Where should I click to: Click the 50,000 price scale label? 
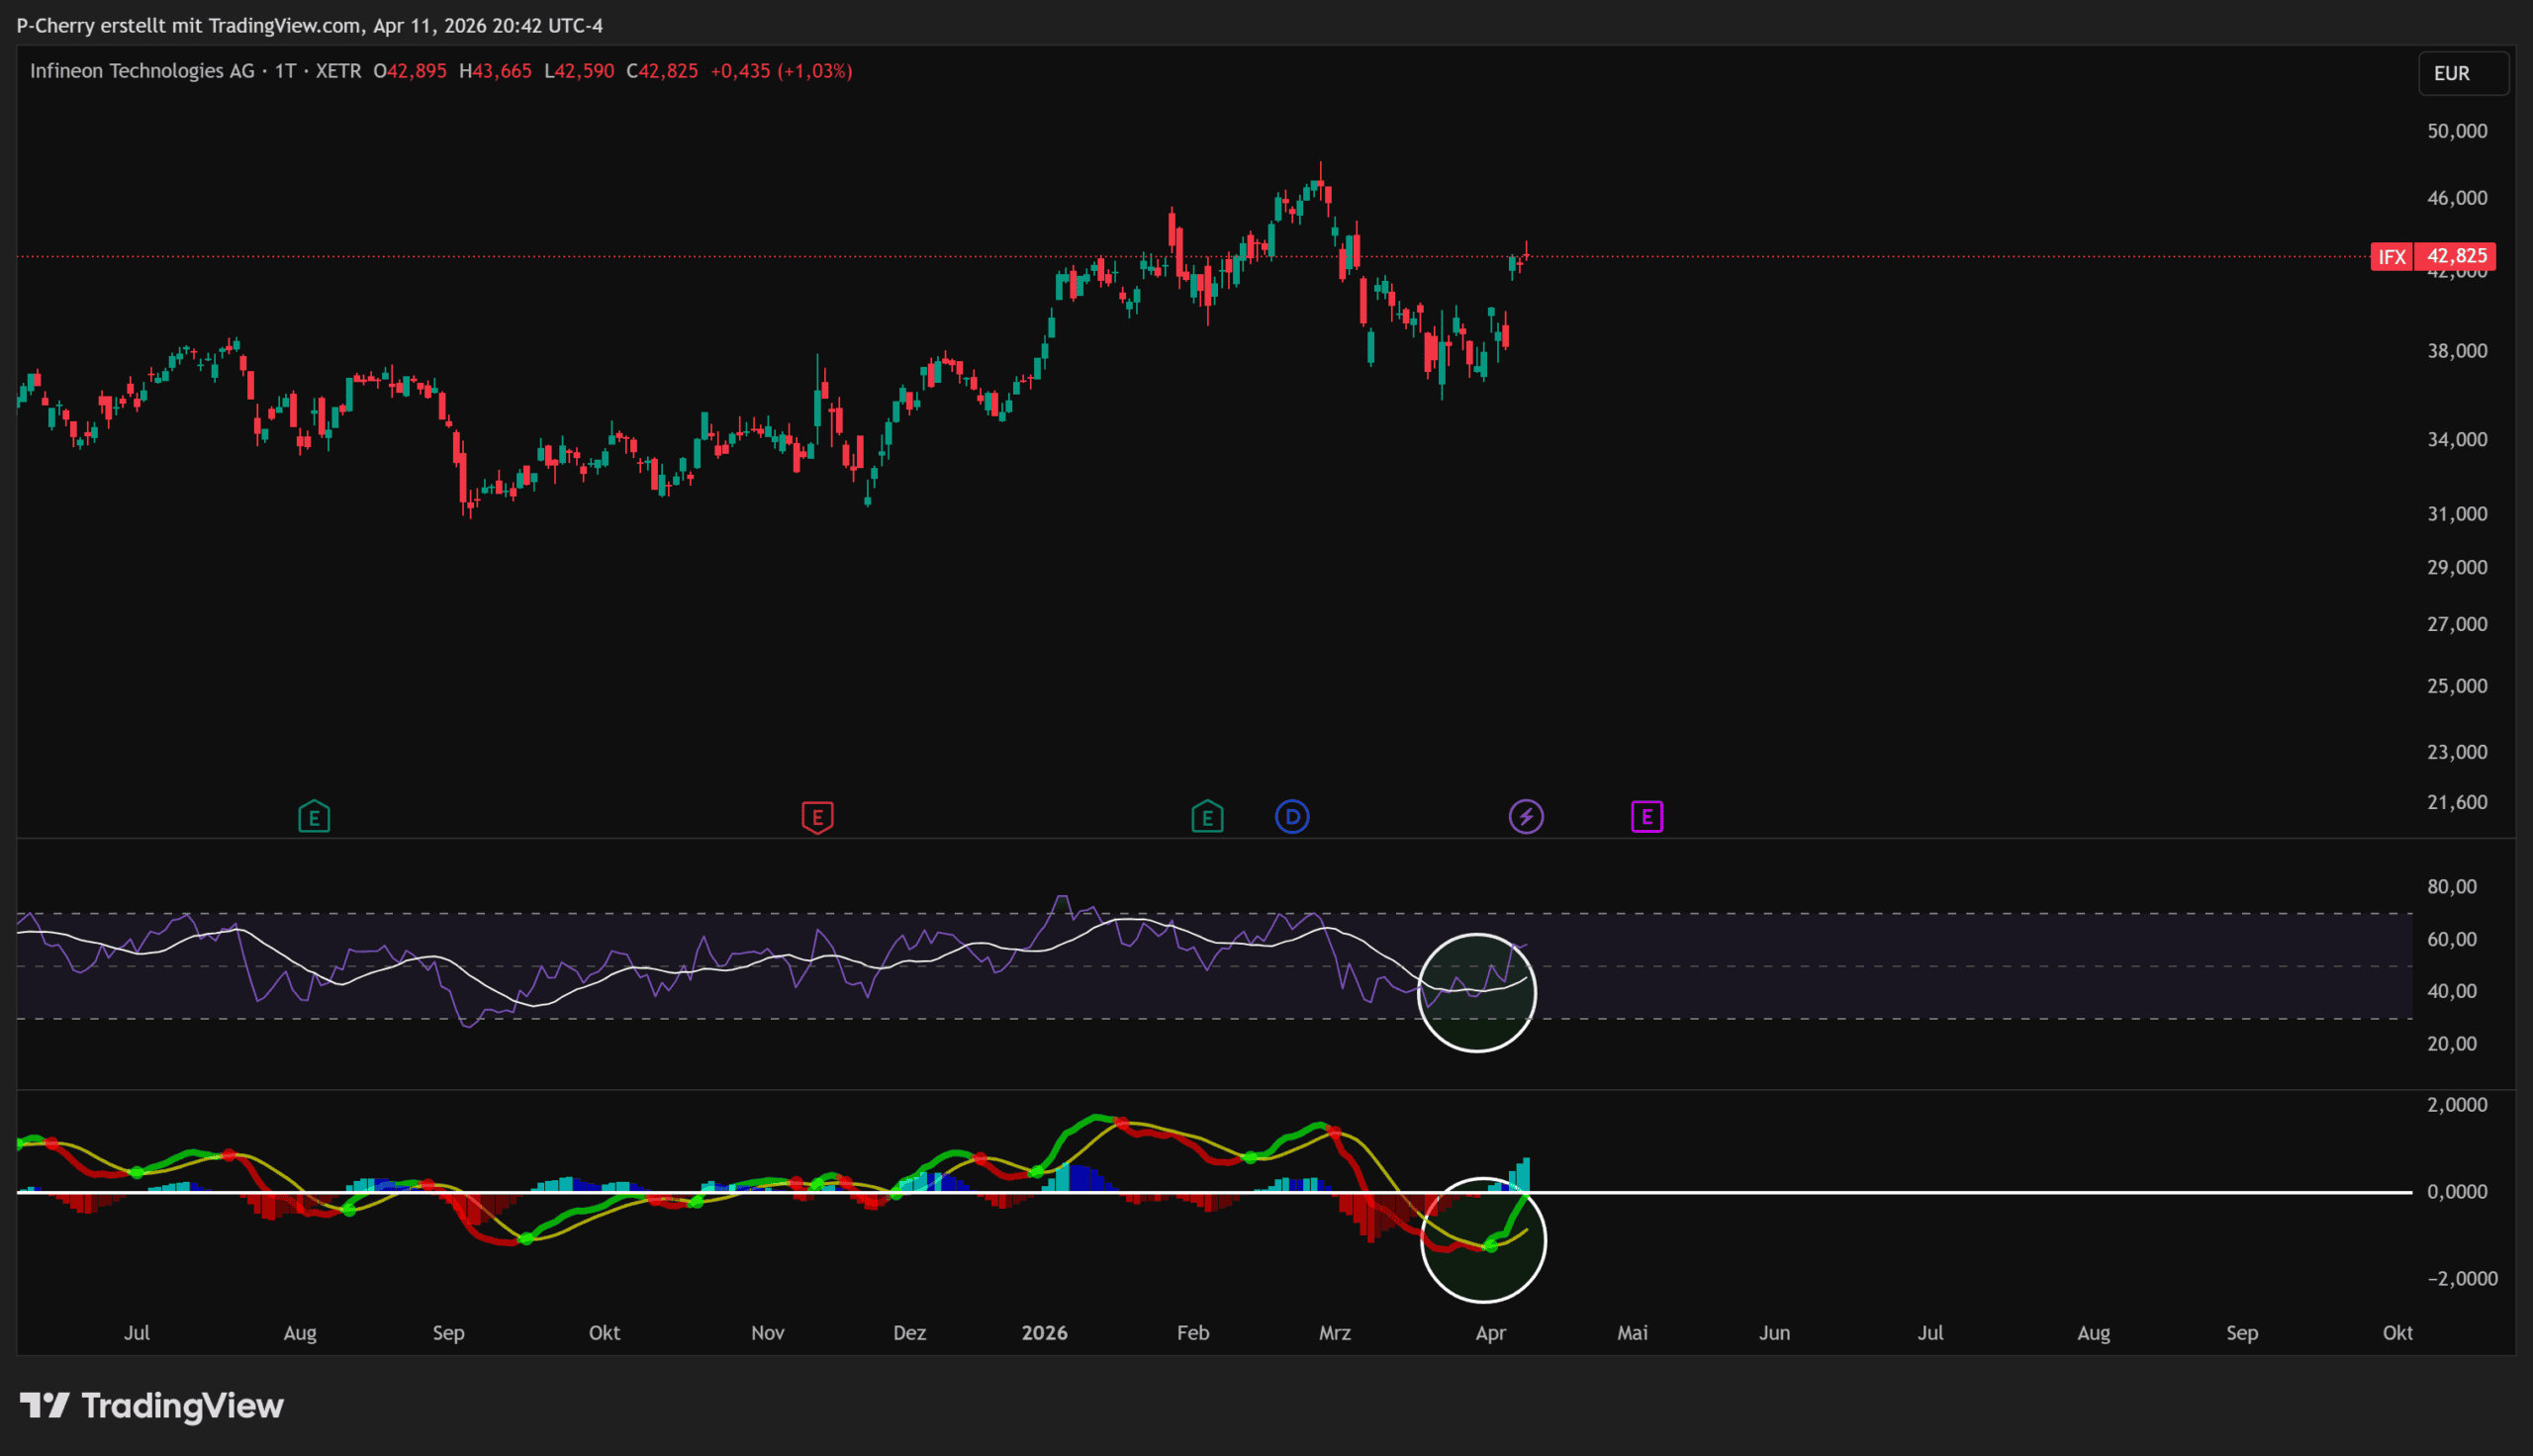point(2456,131)
